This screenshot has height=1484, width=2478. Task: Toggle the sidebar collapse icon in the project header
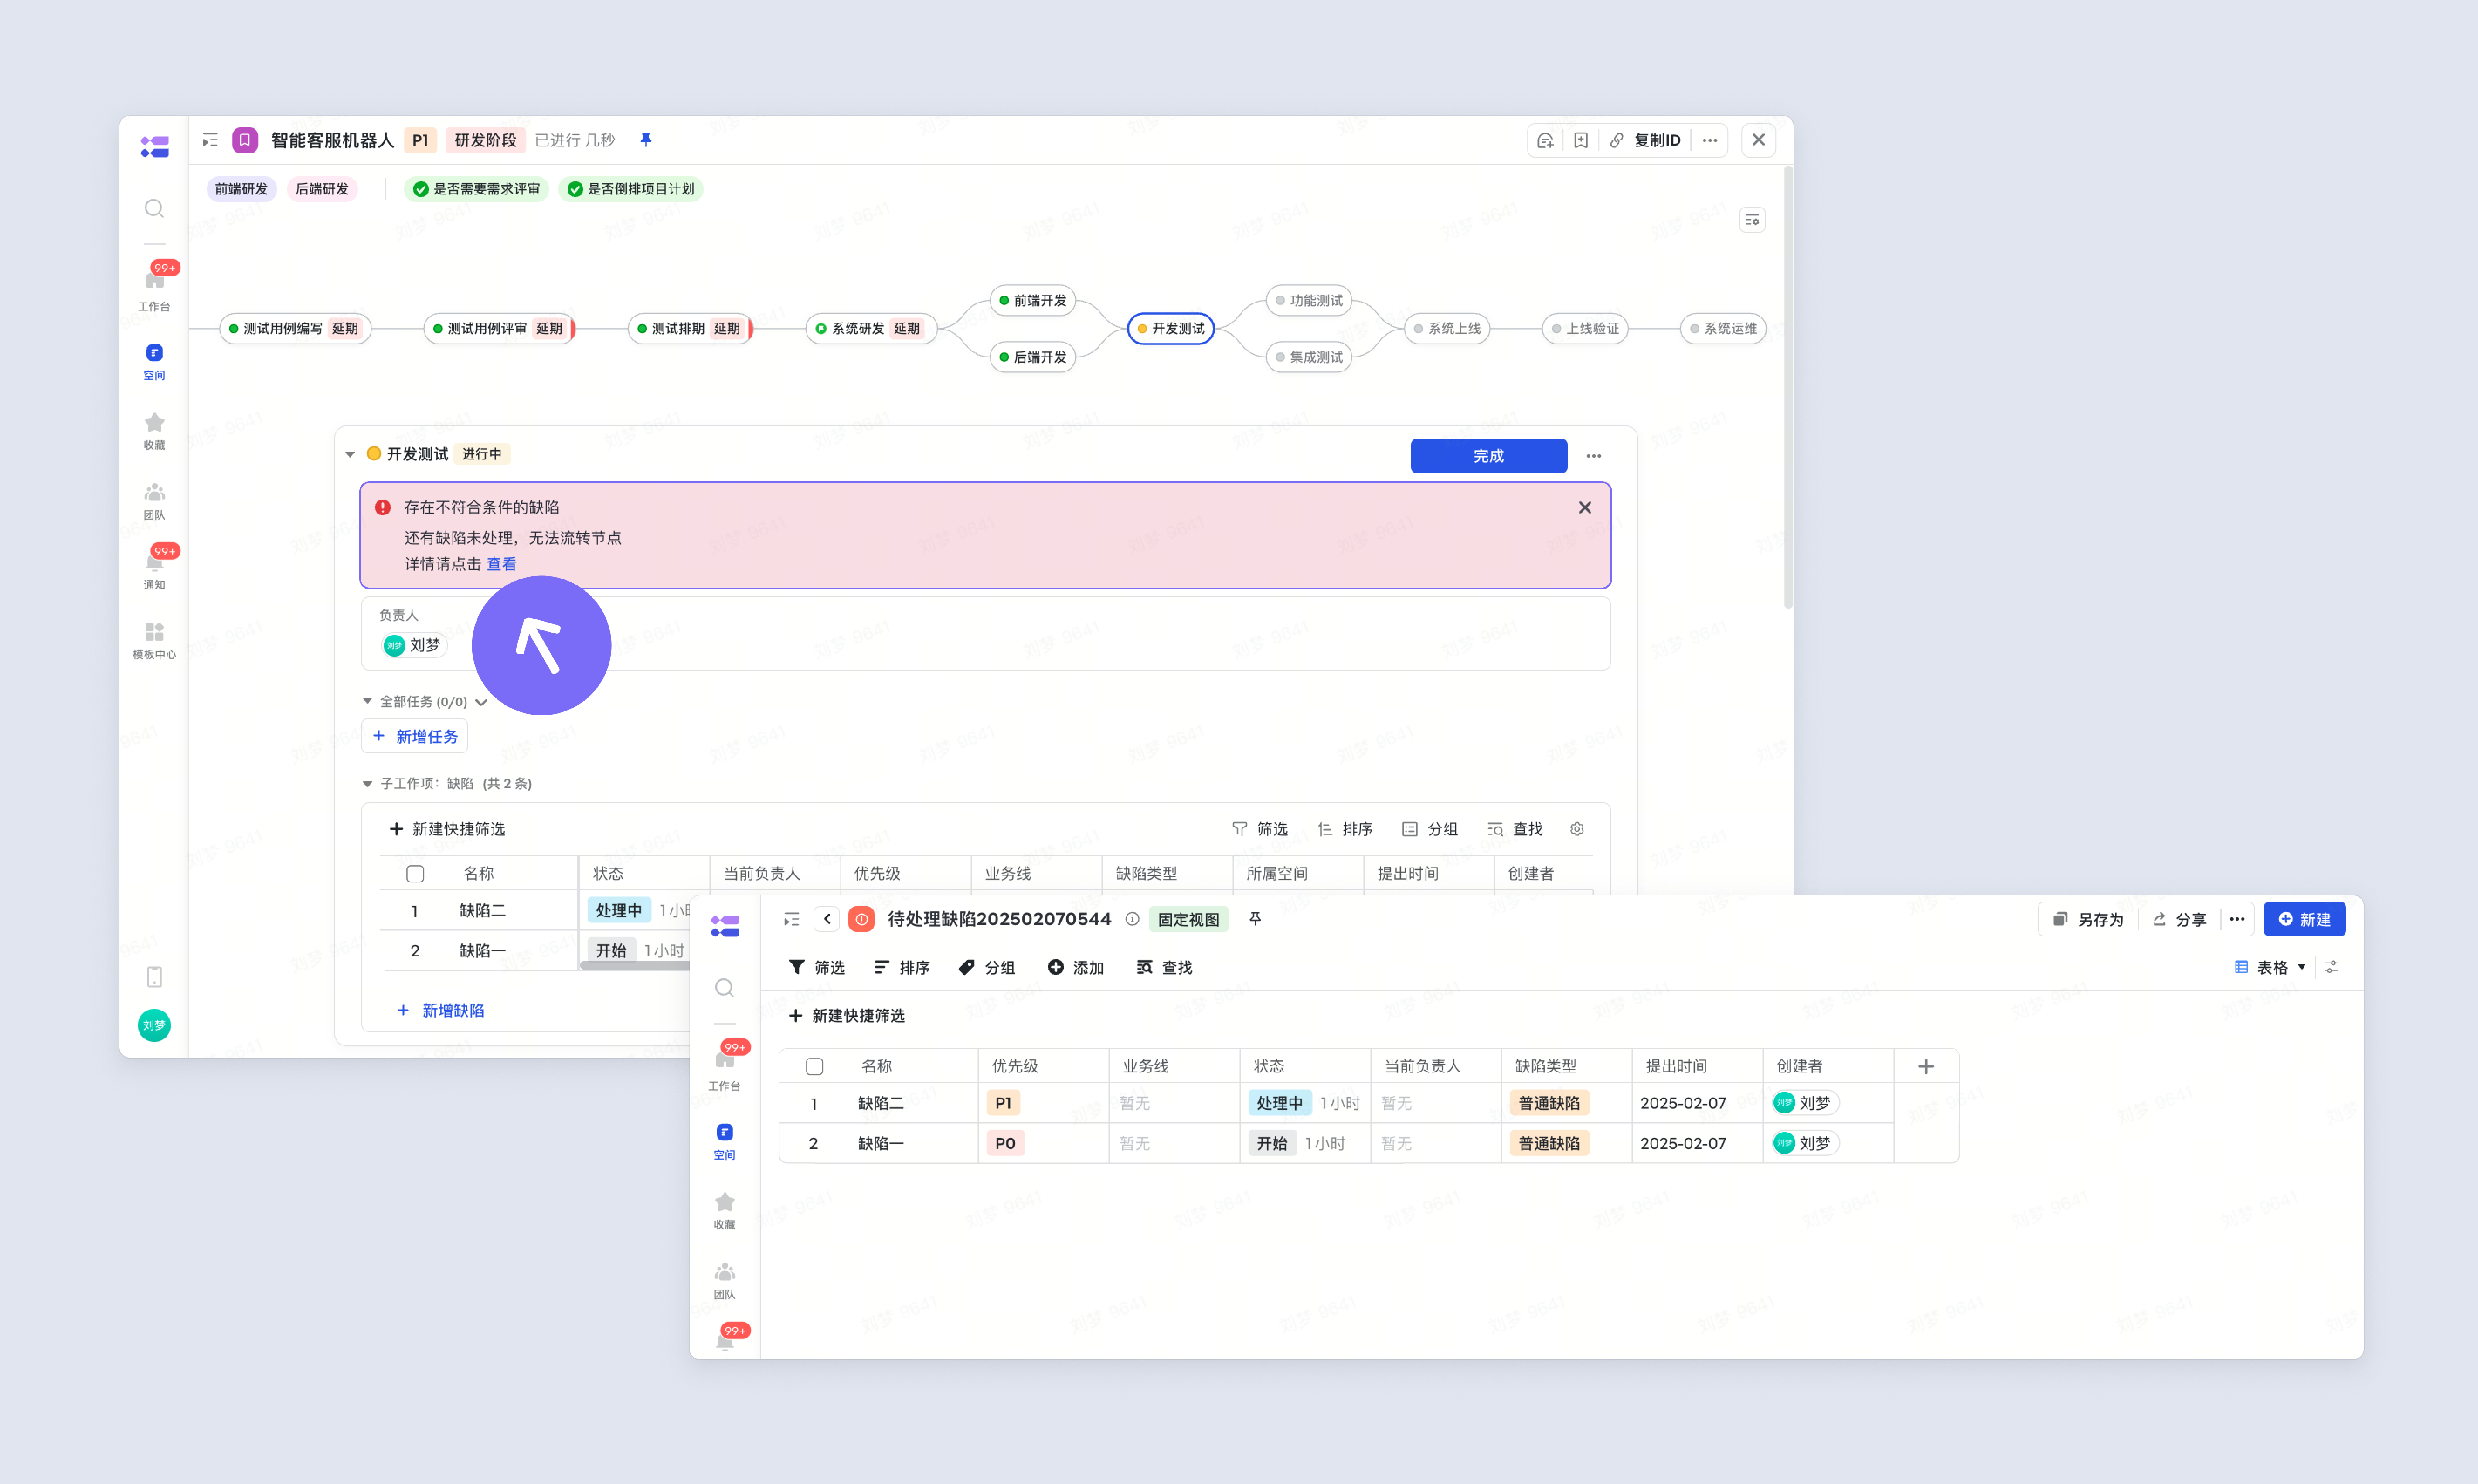[x=210, y=140]
